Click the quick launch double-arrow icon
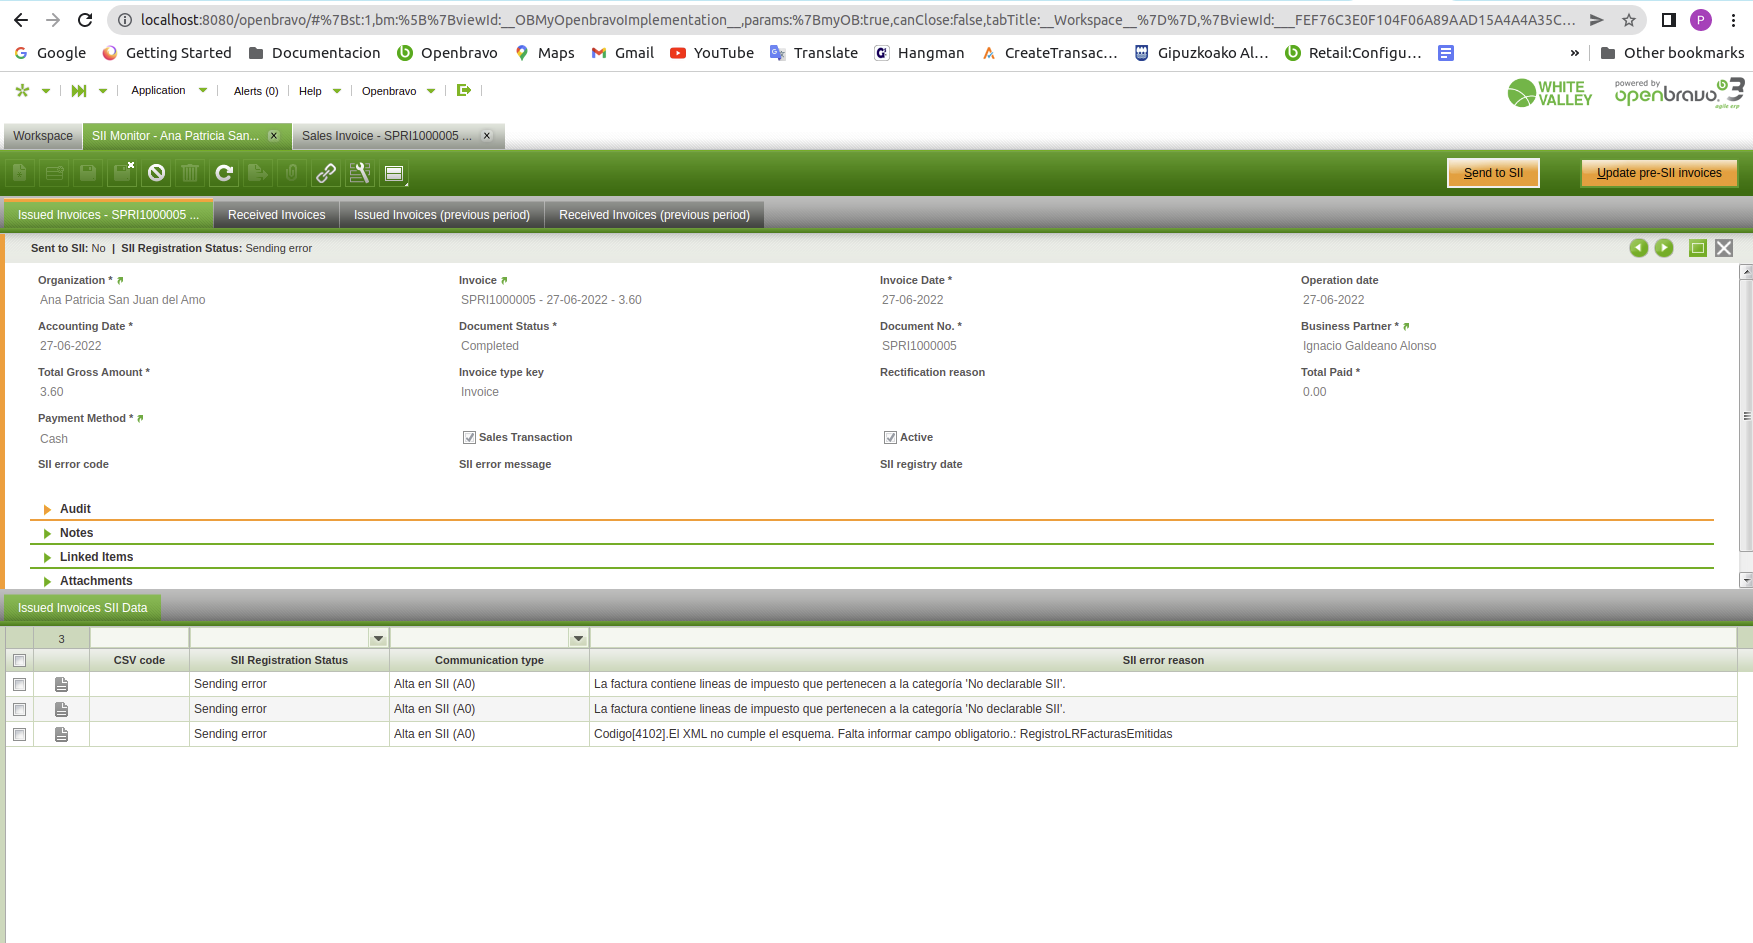Viewport: 1753px width, 943px height. pos(79,90)
